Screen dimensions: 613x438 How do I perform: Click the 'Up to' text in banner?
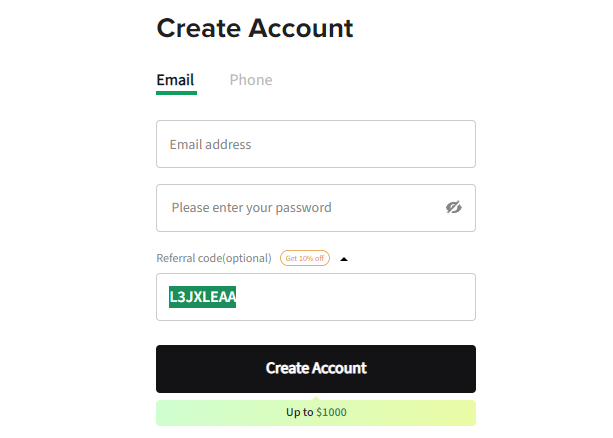click(299, 412)
